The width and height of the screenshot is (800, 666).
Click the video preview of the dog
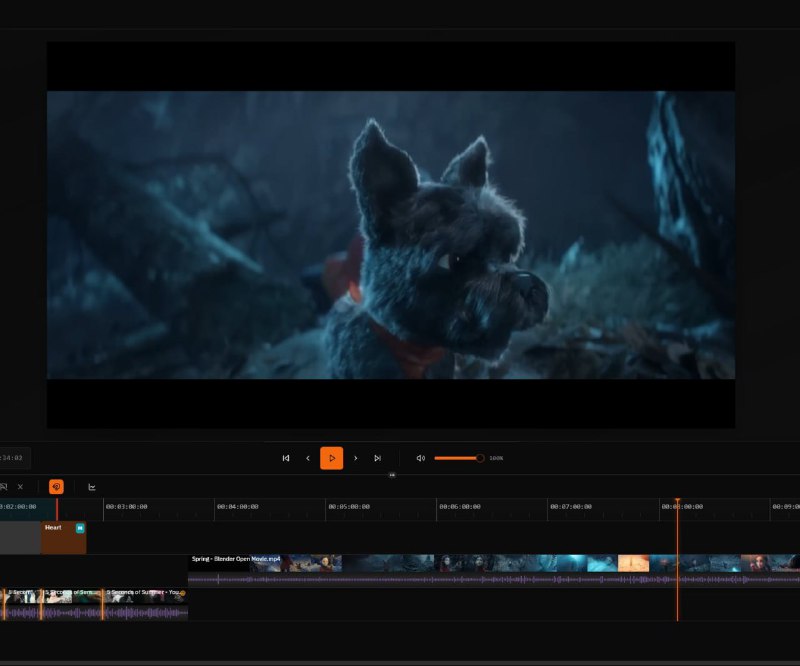391,235
